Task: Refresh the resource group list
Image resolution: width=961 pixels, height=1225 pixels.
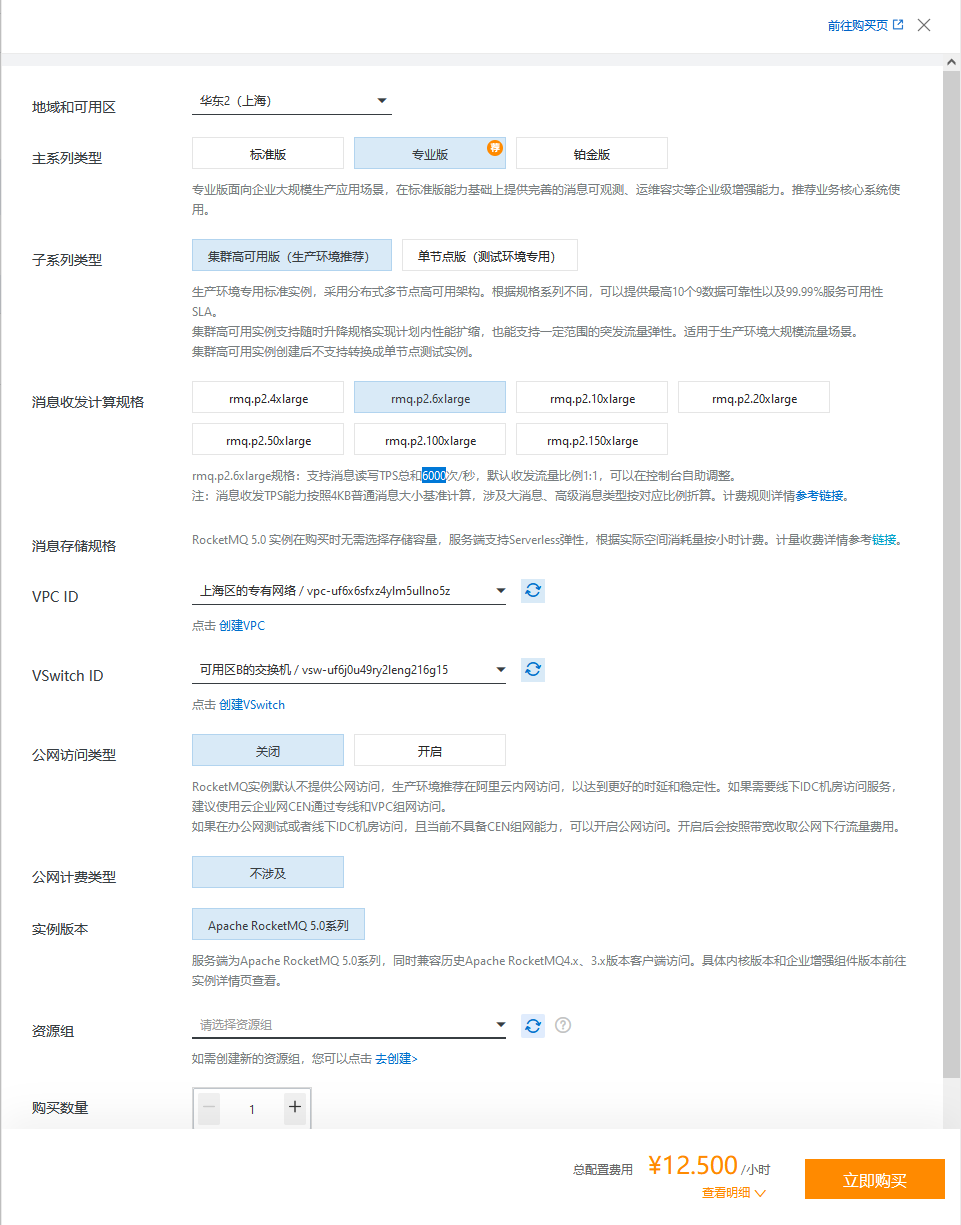Action: click(533, 1025)
